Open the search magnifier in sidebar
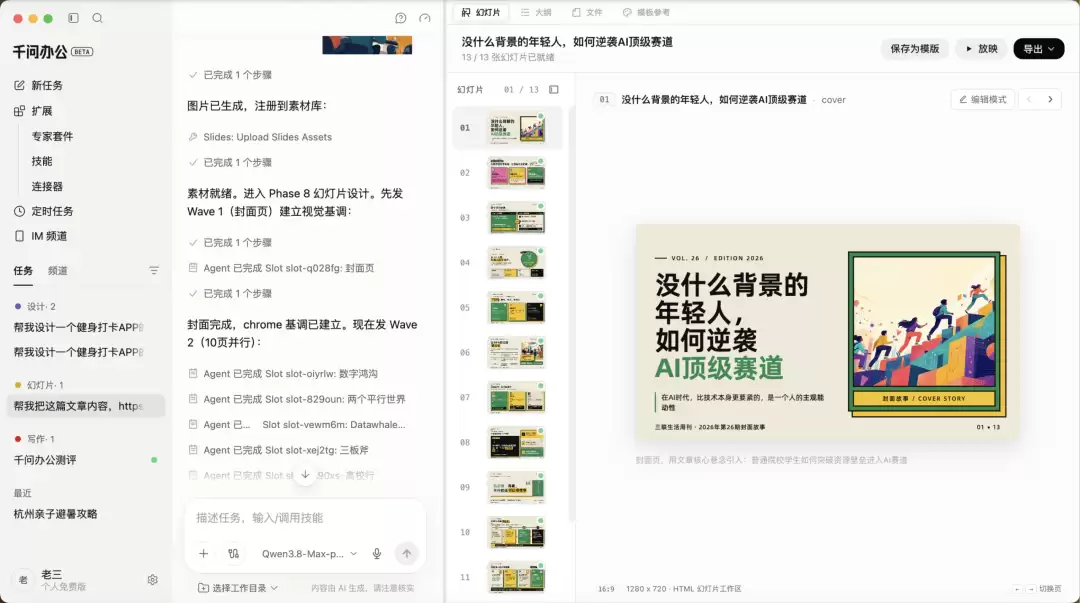The width and height of the screenshot is (1080, 603). (x=97, y=18)
